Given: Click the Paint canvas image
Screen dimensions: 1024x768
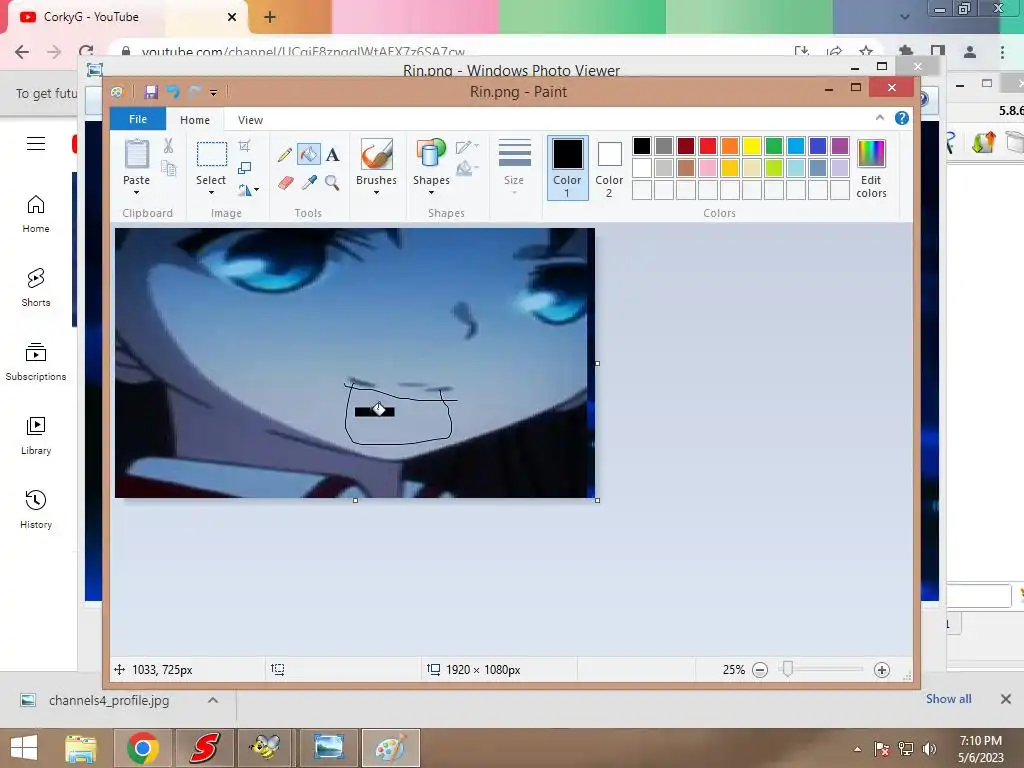Looking at the screenshot, I should [355, 363].
